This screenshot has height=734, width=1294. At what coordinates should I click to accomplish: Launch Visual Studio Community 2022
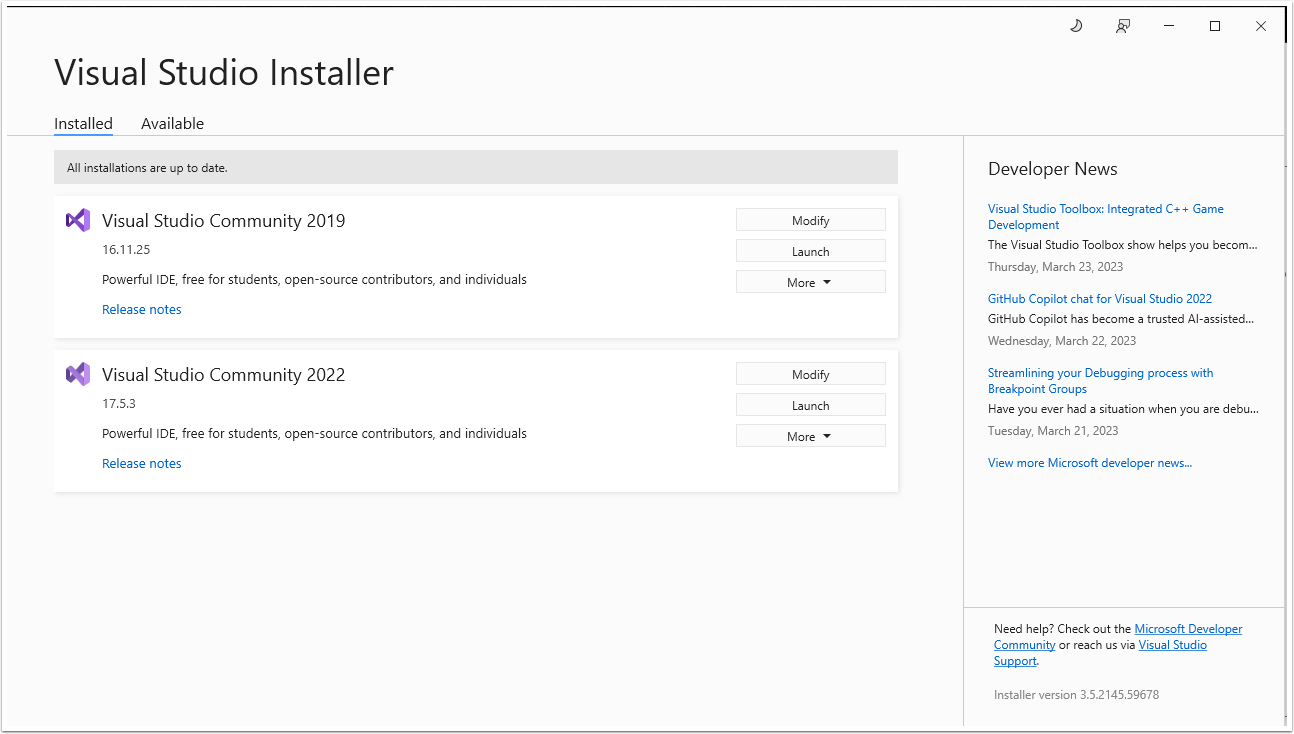811,405
